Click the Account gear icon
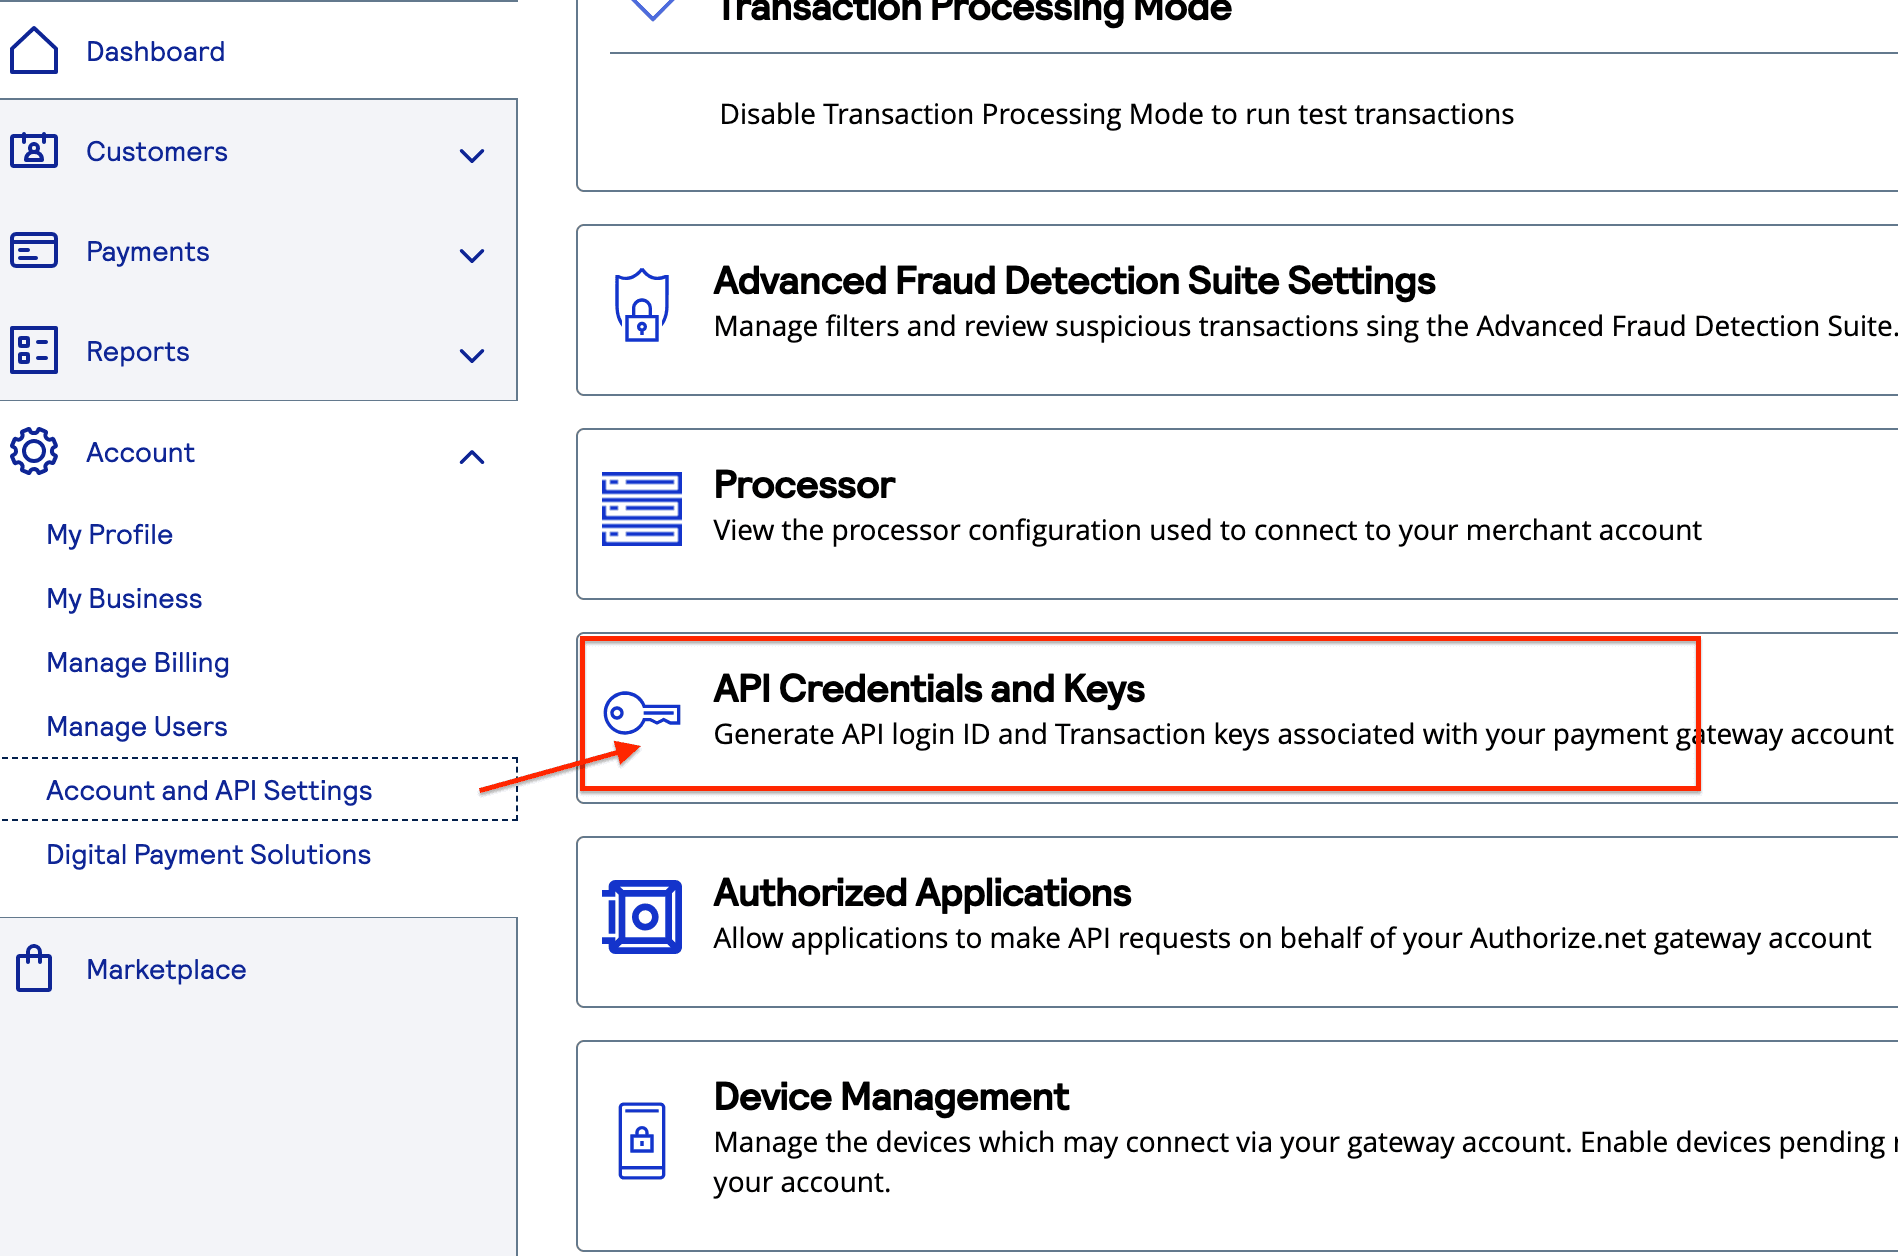1898x1256 pixels. tap(34, 452)
